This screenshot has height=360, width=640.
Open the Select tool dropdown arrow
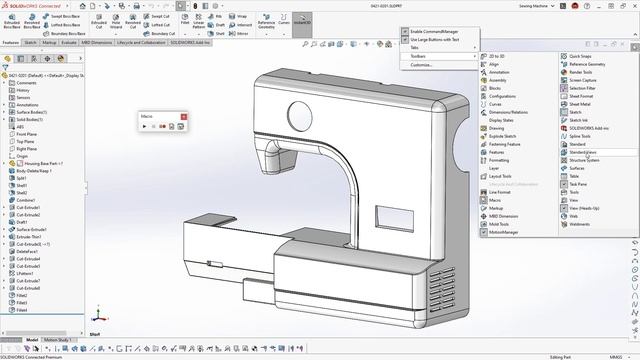coord(188,6)
